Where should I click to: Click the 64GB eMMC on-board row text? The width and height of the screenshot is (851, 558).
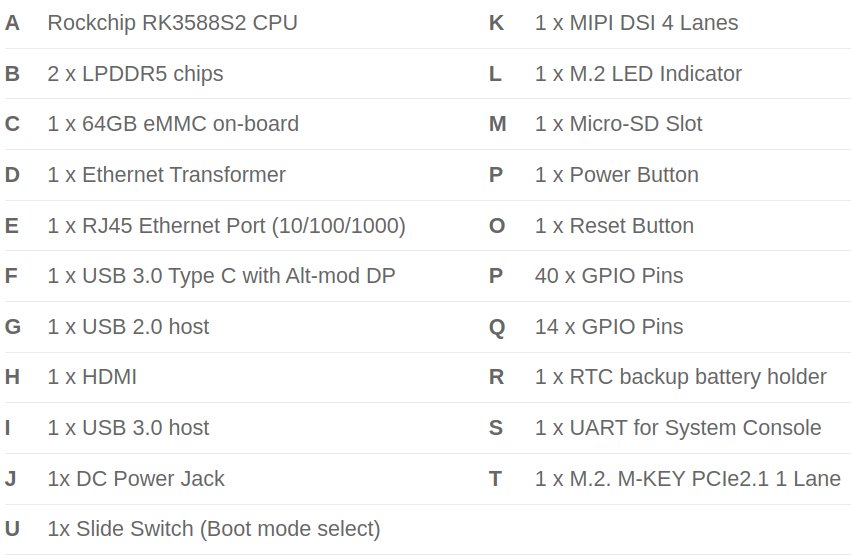point(173,124)
